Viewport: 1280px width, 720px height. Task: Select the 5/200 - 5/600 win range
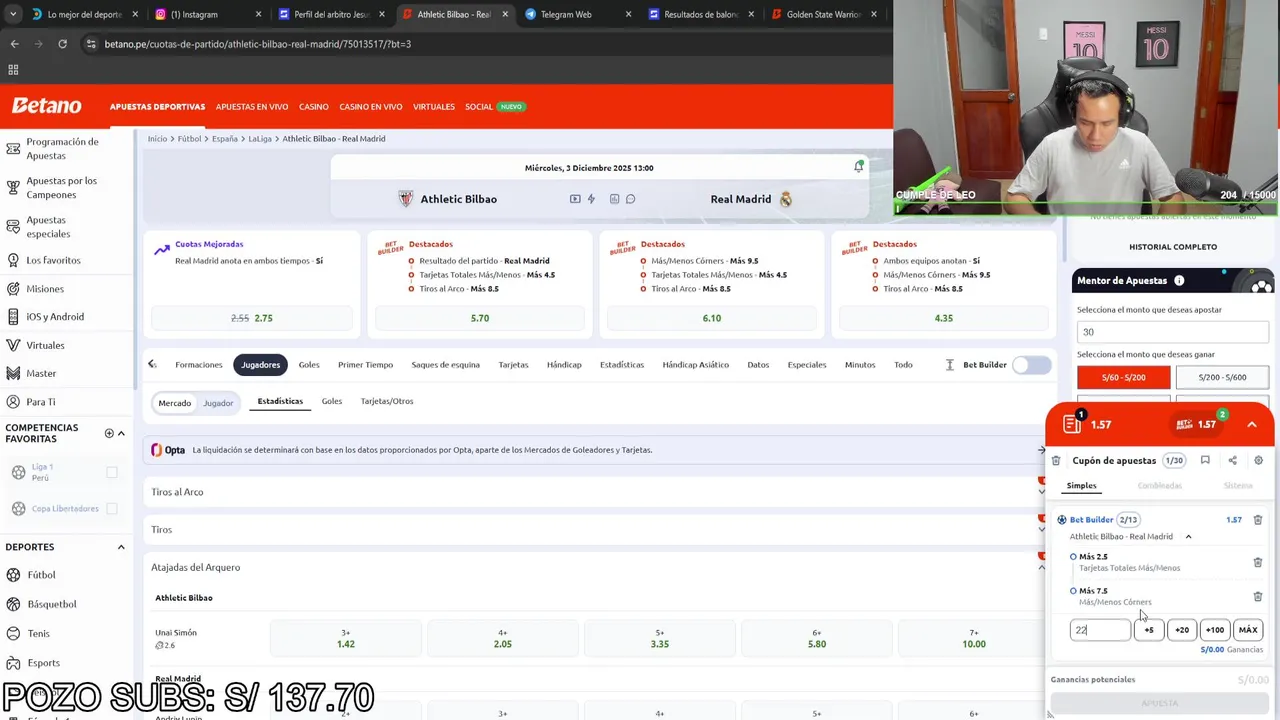coord(1222,377)
